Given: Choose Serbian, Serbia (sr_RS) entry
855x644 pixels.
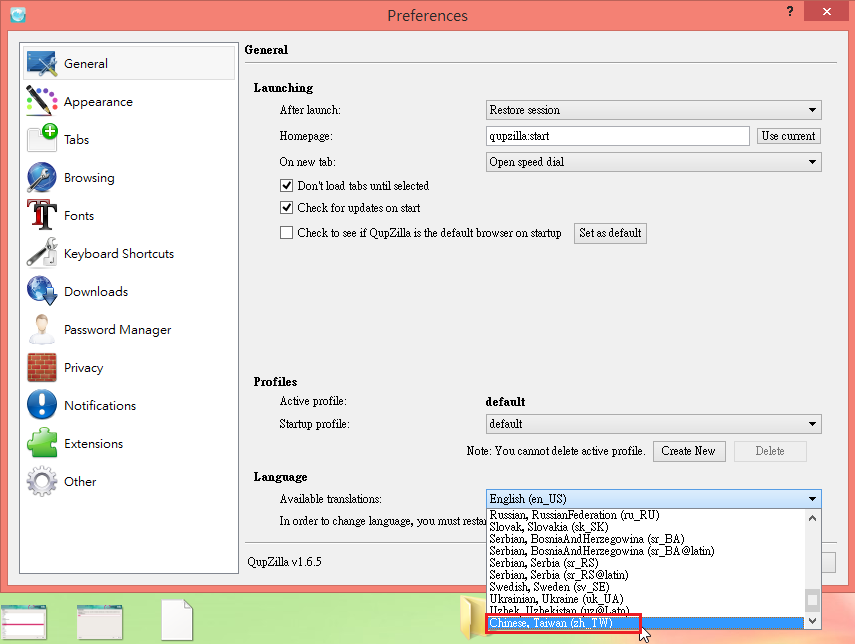Looking at the screenshot, I should (x=646, y=563).
